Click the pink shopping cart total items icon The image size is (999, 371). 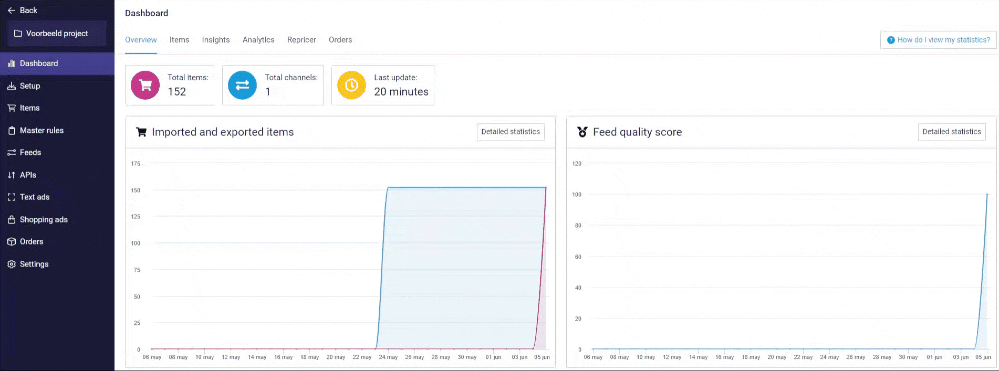[x=145, y=86]
